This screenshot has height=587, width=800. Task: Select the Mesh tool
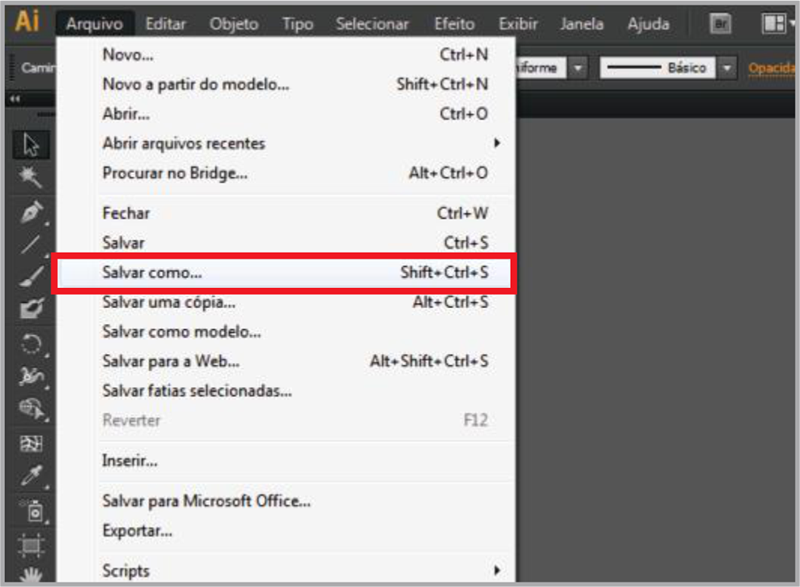pos(31,443)
